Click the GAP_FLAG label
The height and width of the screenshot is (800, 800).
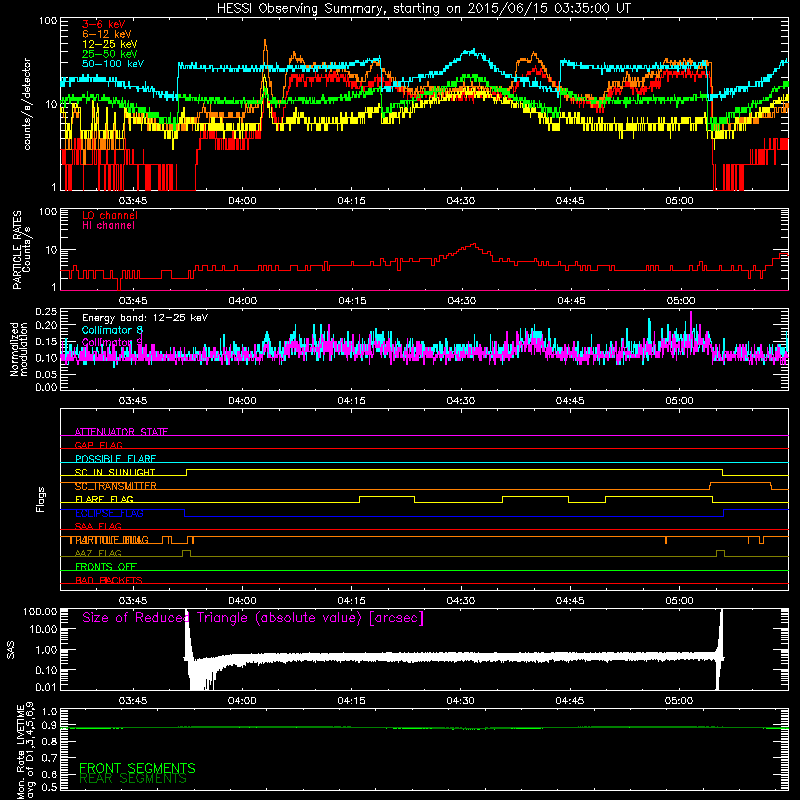(x=98, y=445)
